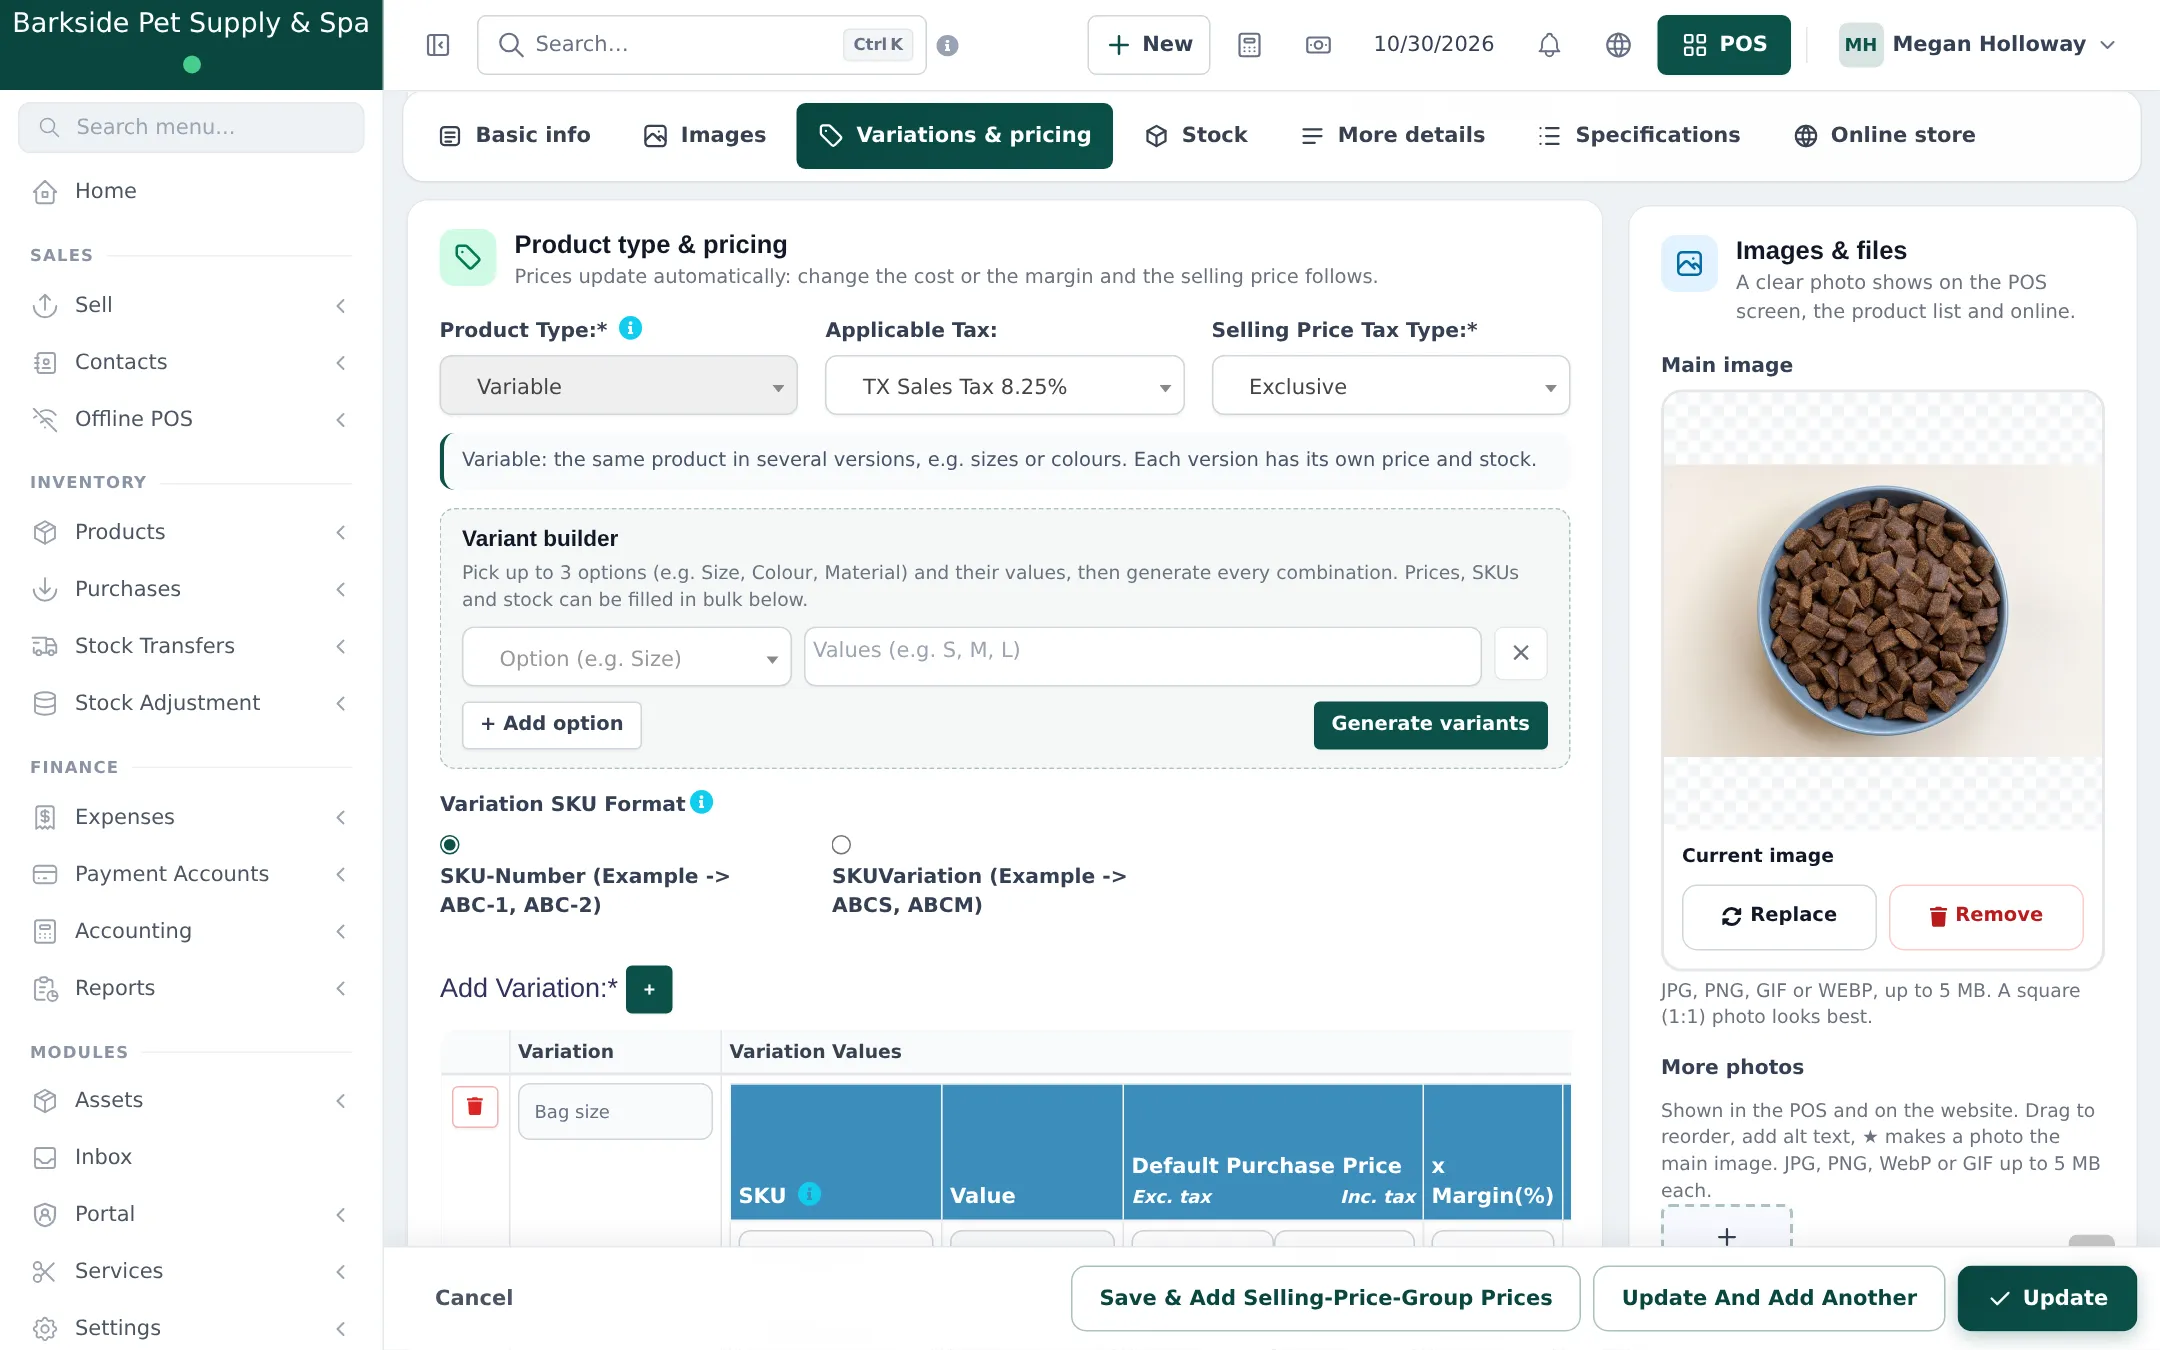Click the info icon beside search box

point(948,45)
